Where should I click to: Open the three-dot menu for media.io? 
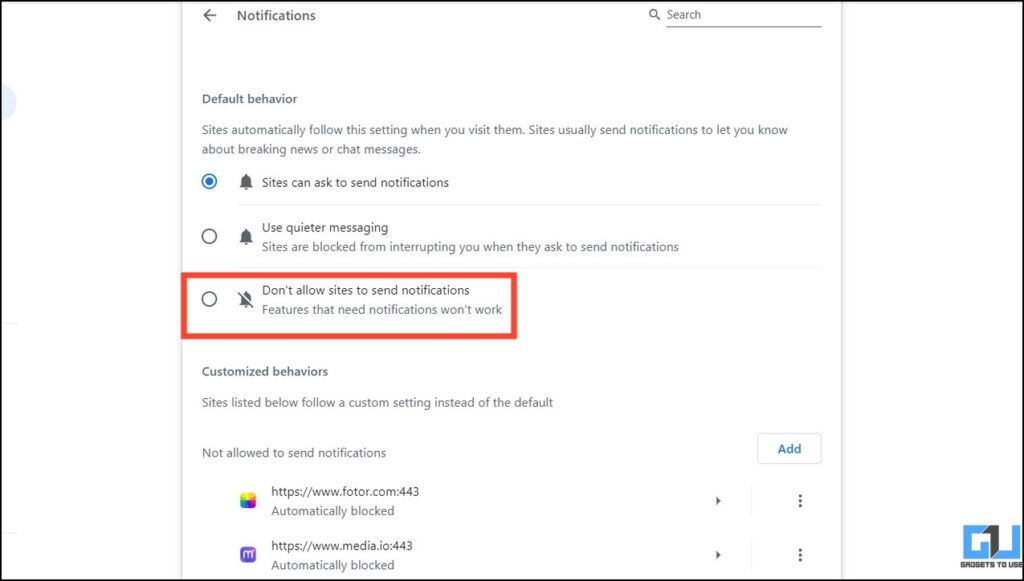point(800,554)
